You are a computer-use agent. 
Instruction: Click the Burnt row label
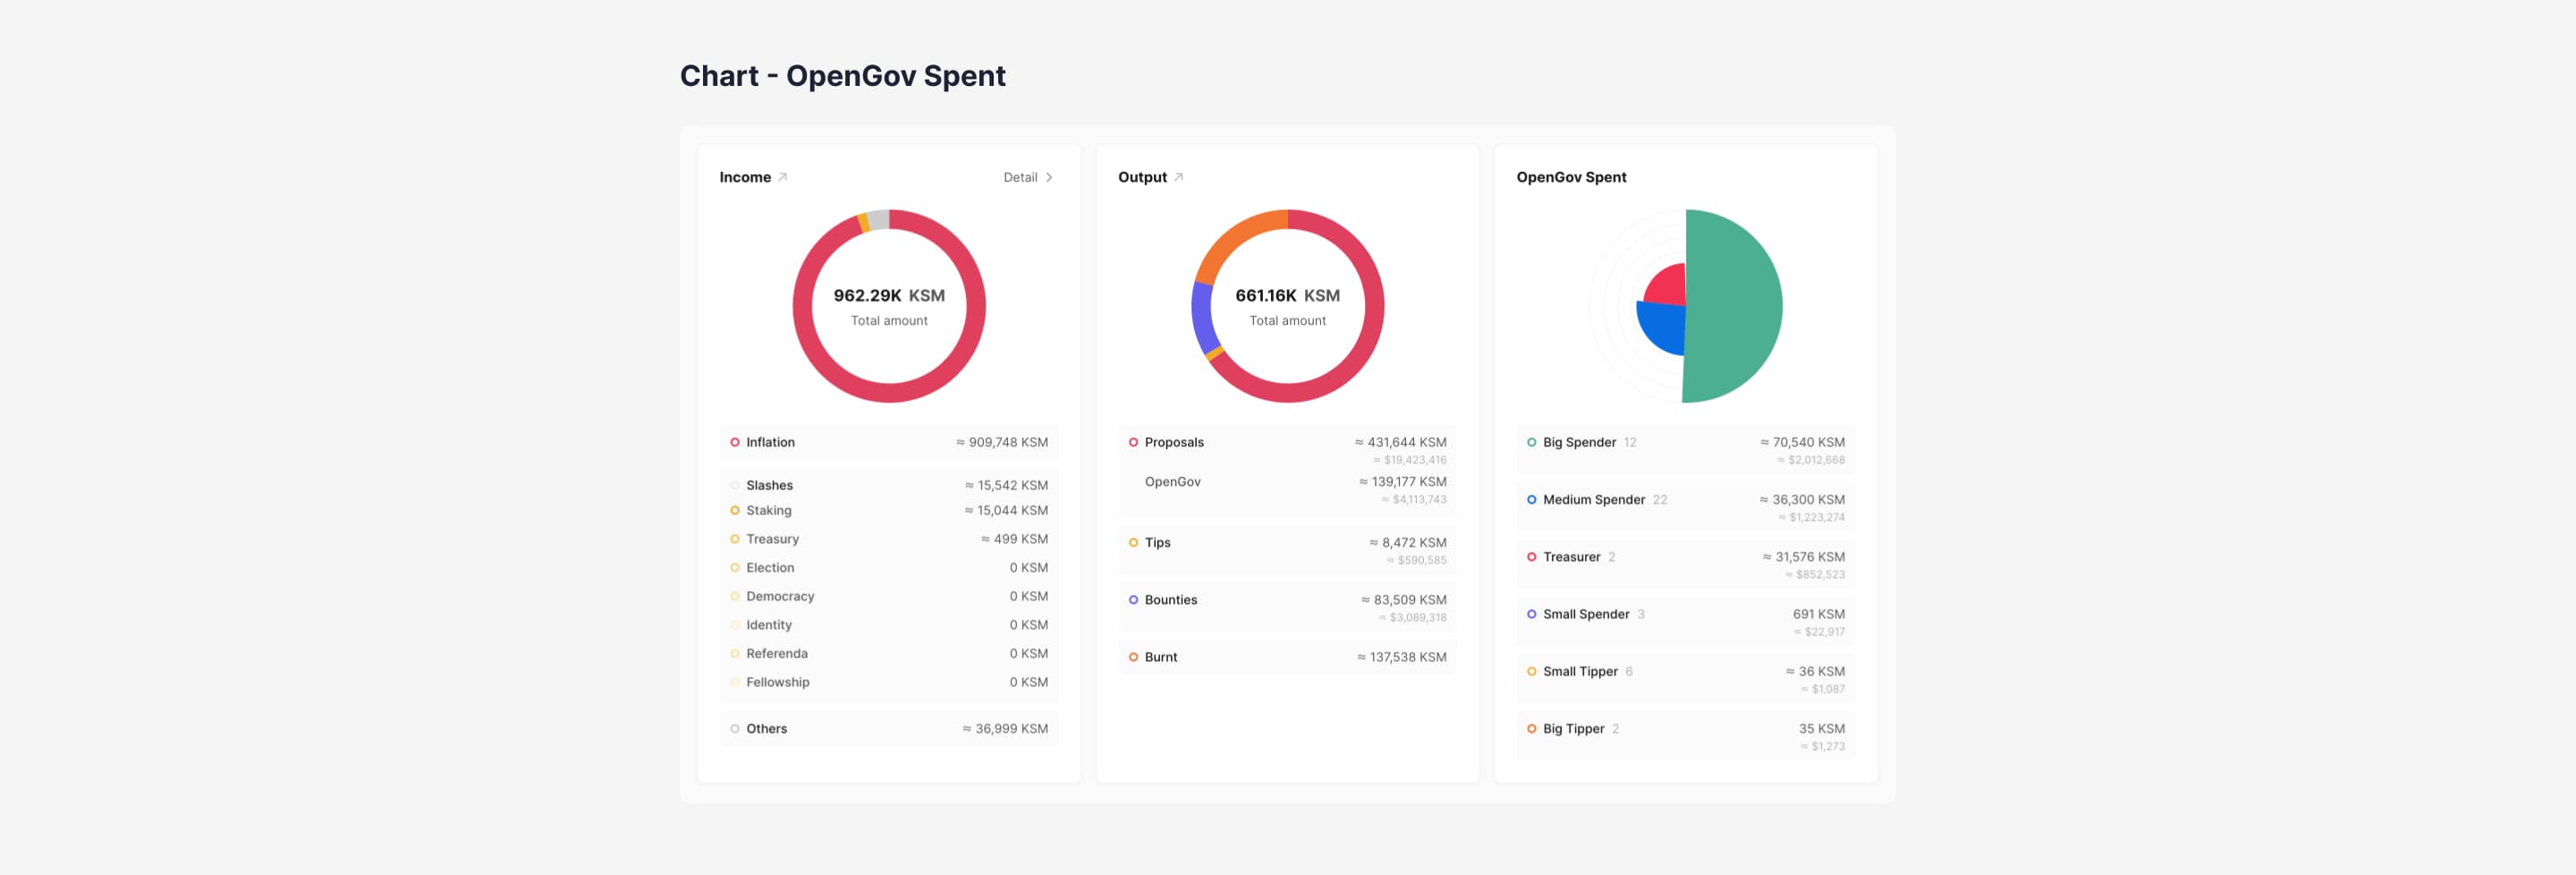click(1160, 657)
